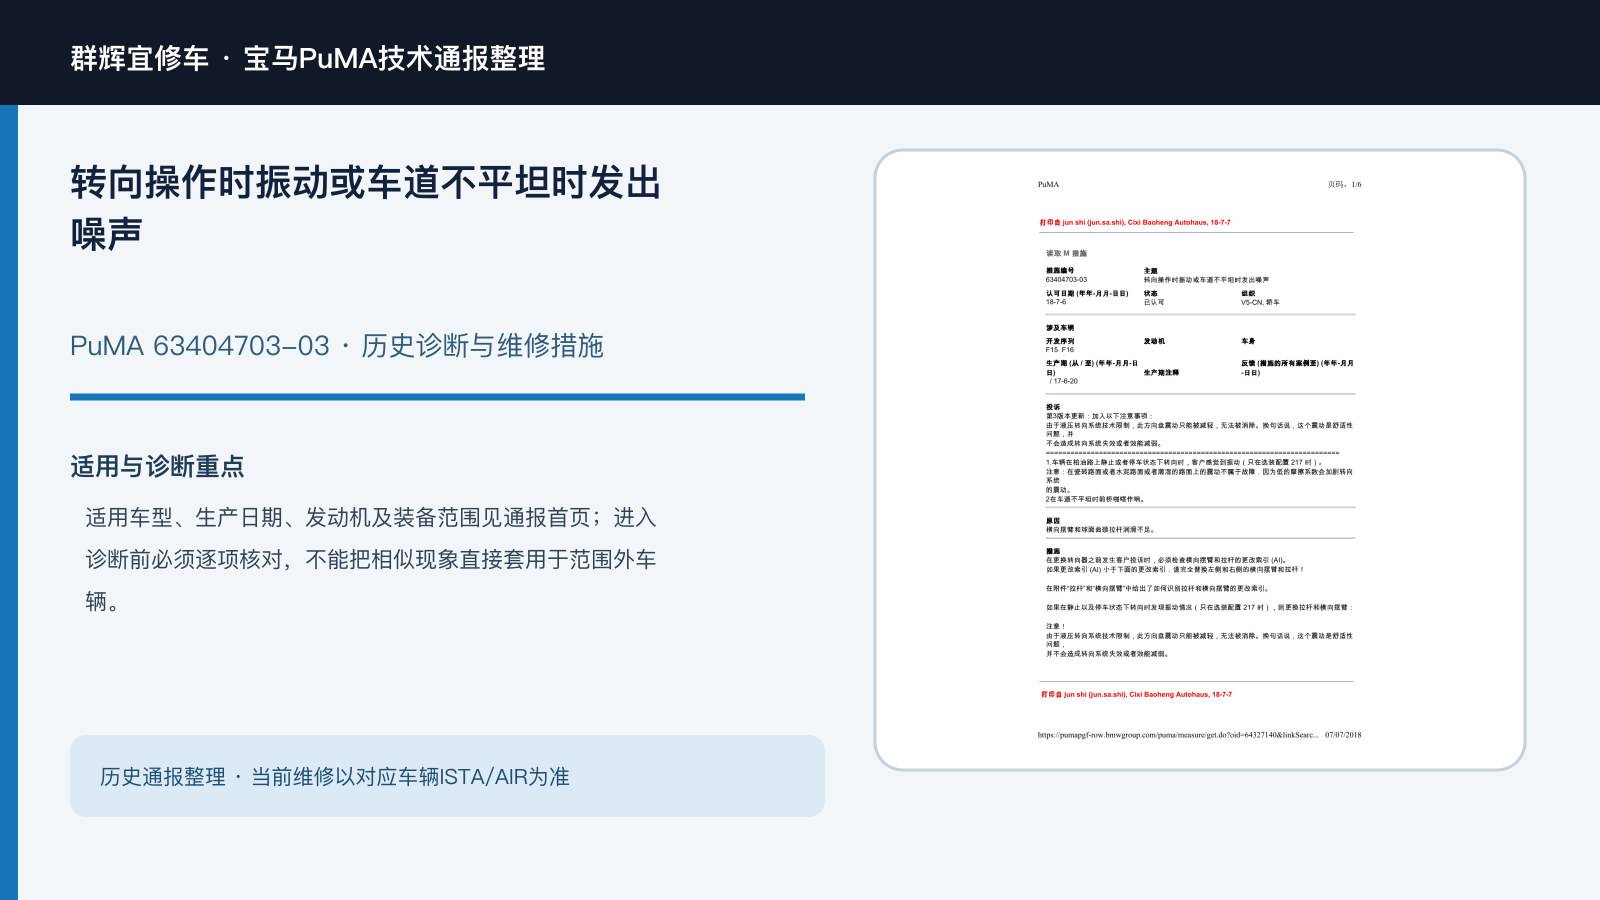Click the date 07/07/2018 in document footer

1343,735
